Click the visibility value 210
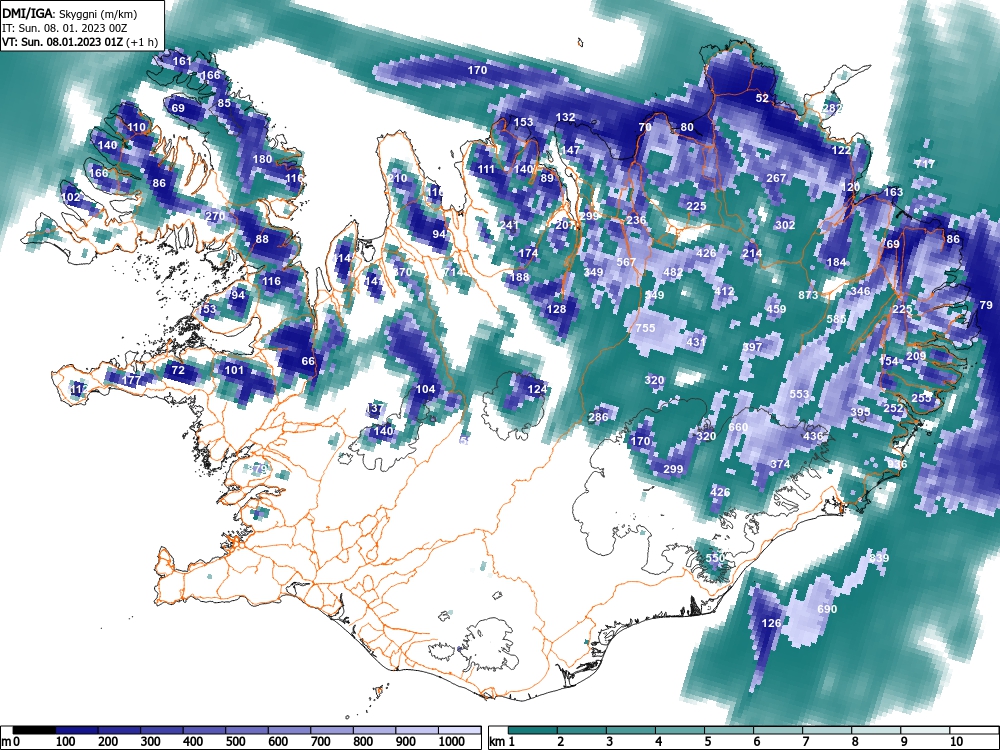The width and height of the screenshot is (1000, 750). tap(397, 178)
